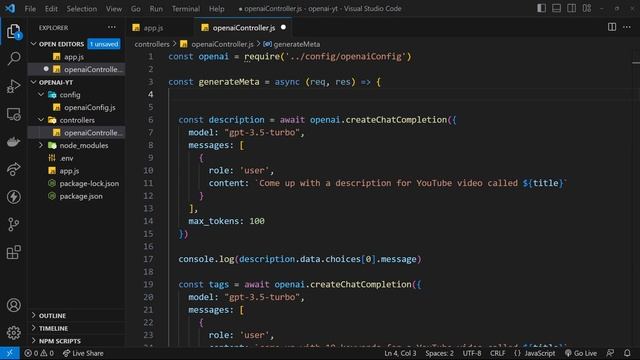Open the View menu

point(114,9)
